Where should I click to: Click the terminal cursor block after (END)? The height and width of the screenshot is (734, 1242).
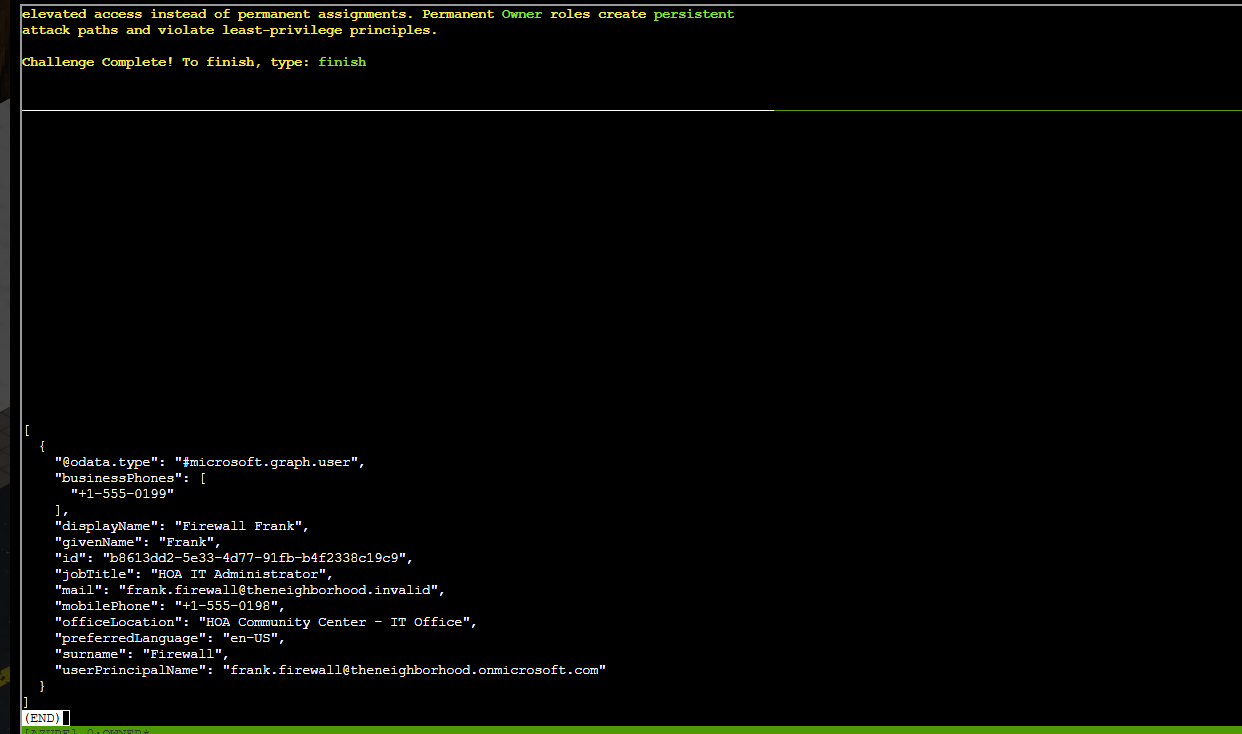66,718
